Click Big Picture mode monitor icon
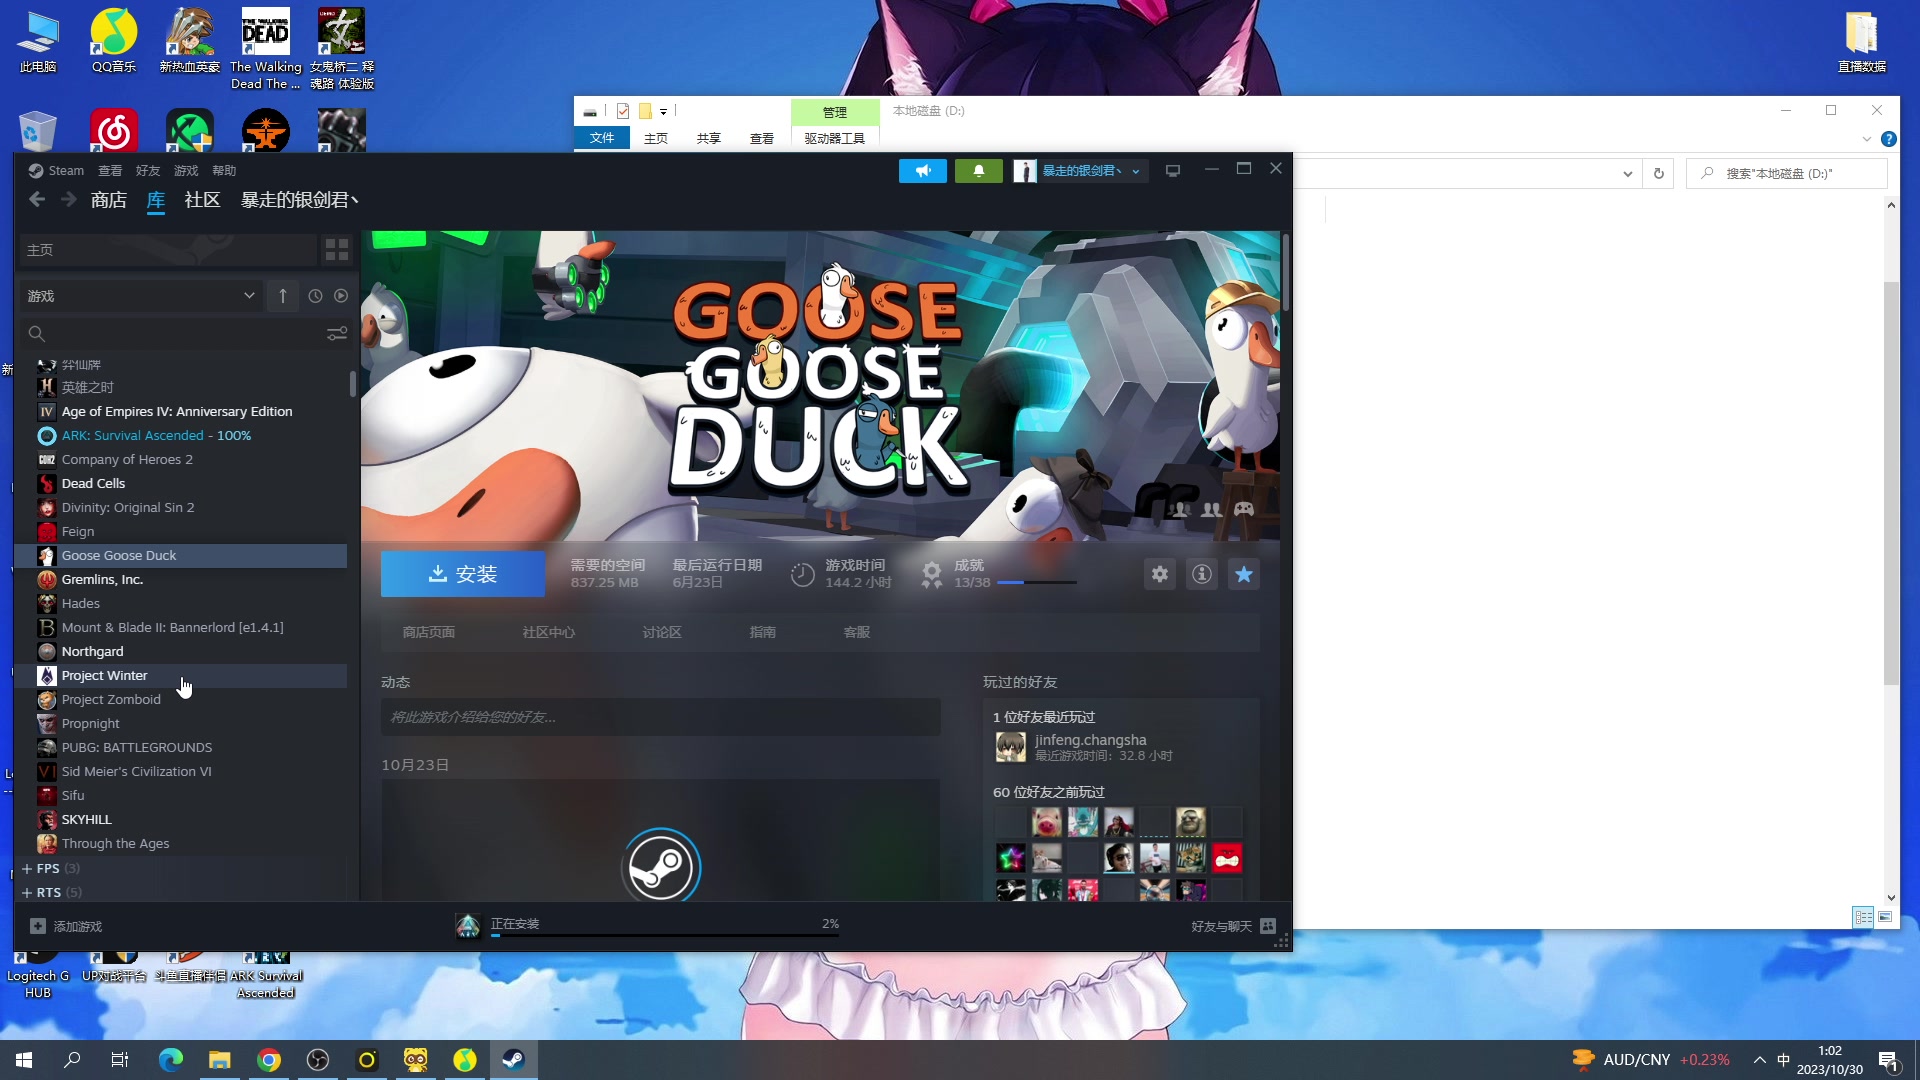 click(1173, 171)
